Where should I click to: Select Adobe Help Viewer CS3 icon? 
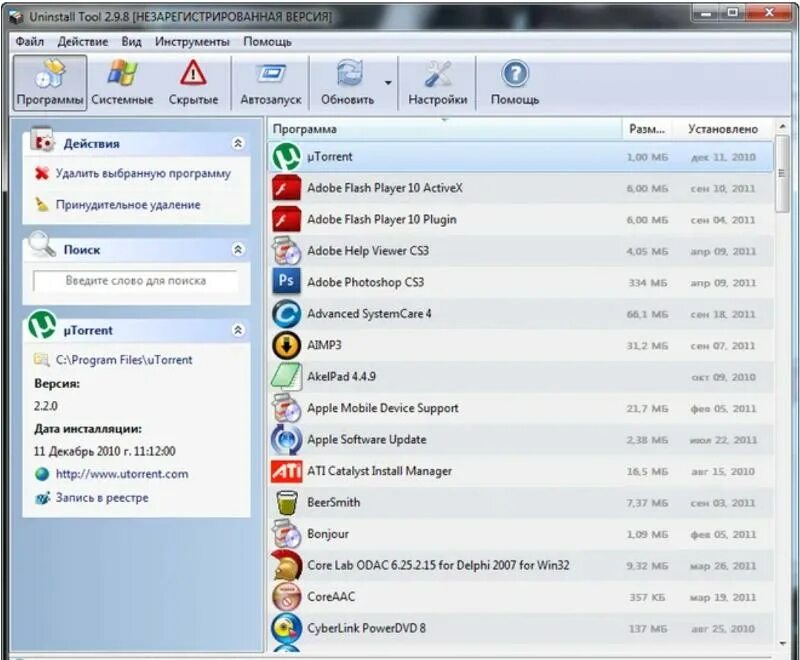click(286, 251)
